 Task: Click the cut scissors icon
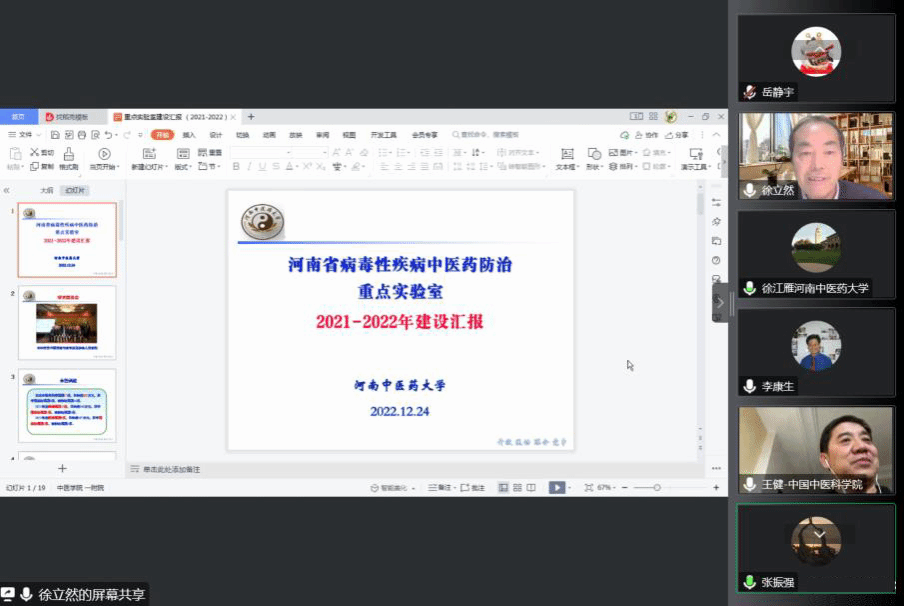tap(35, 153)
